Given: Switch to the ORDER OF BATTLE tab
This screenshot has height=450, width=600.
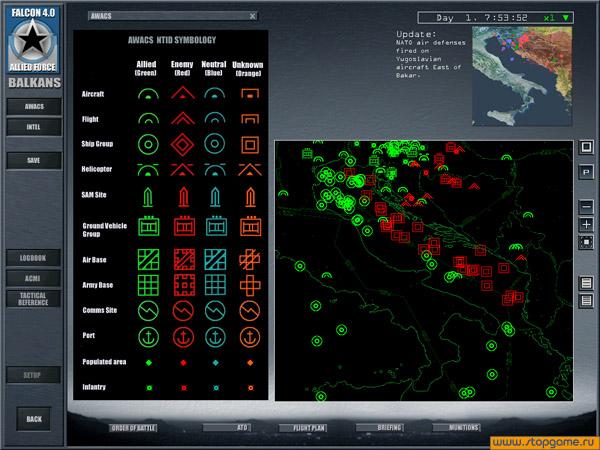Looking at the screenshot, I should 137,428.
